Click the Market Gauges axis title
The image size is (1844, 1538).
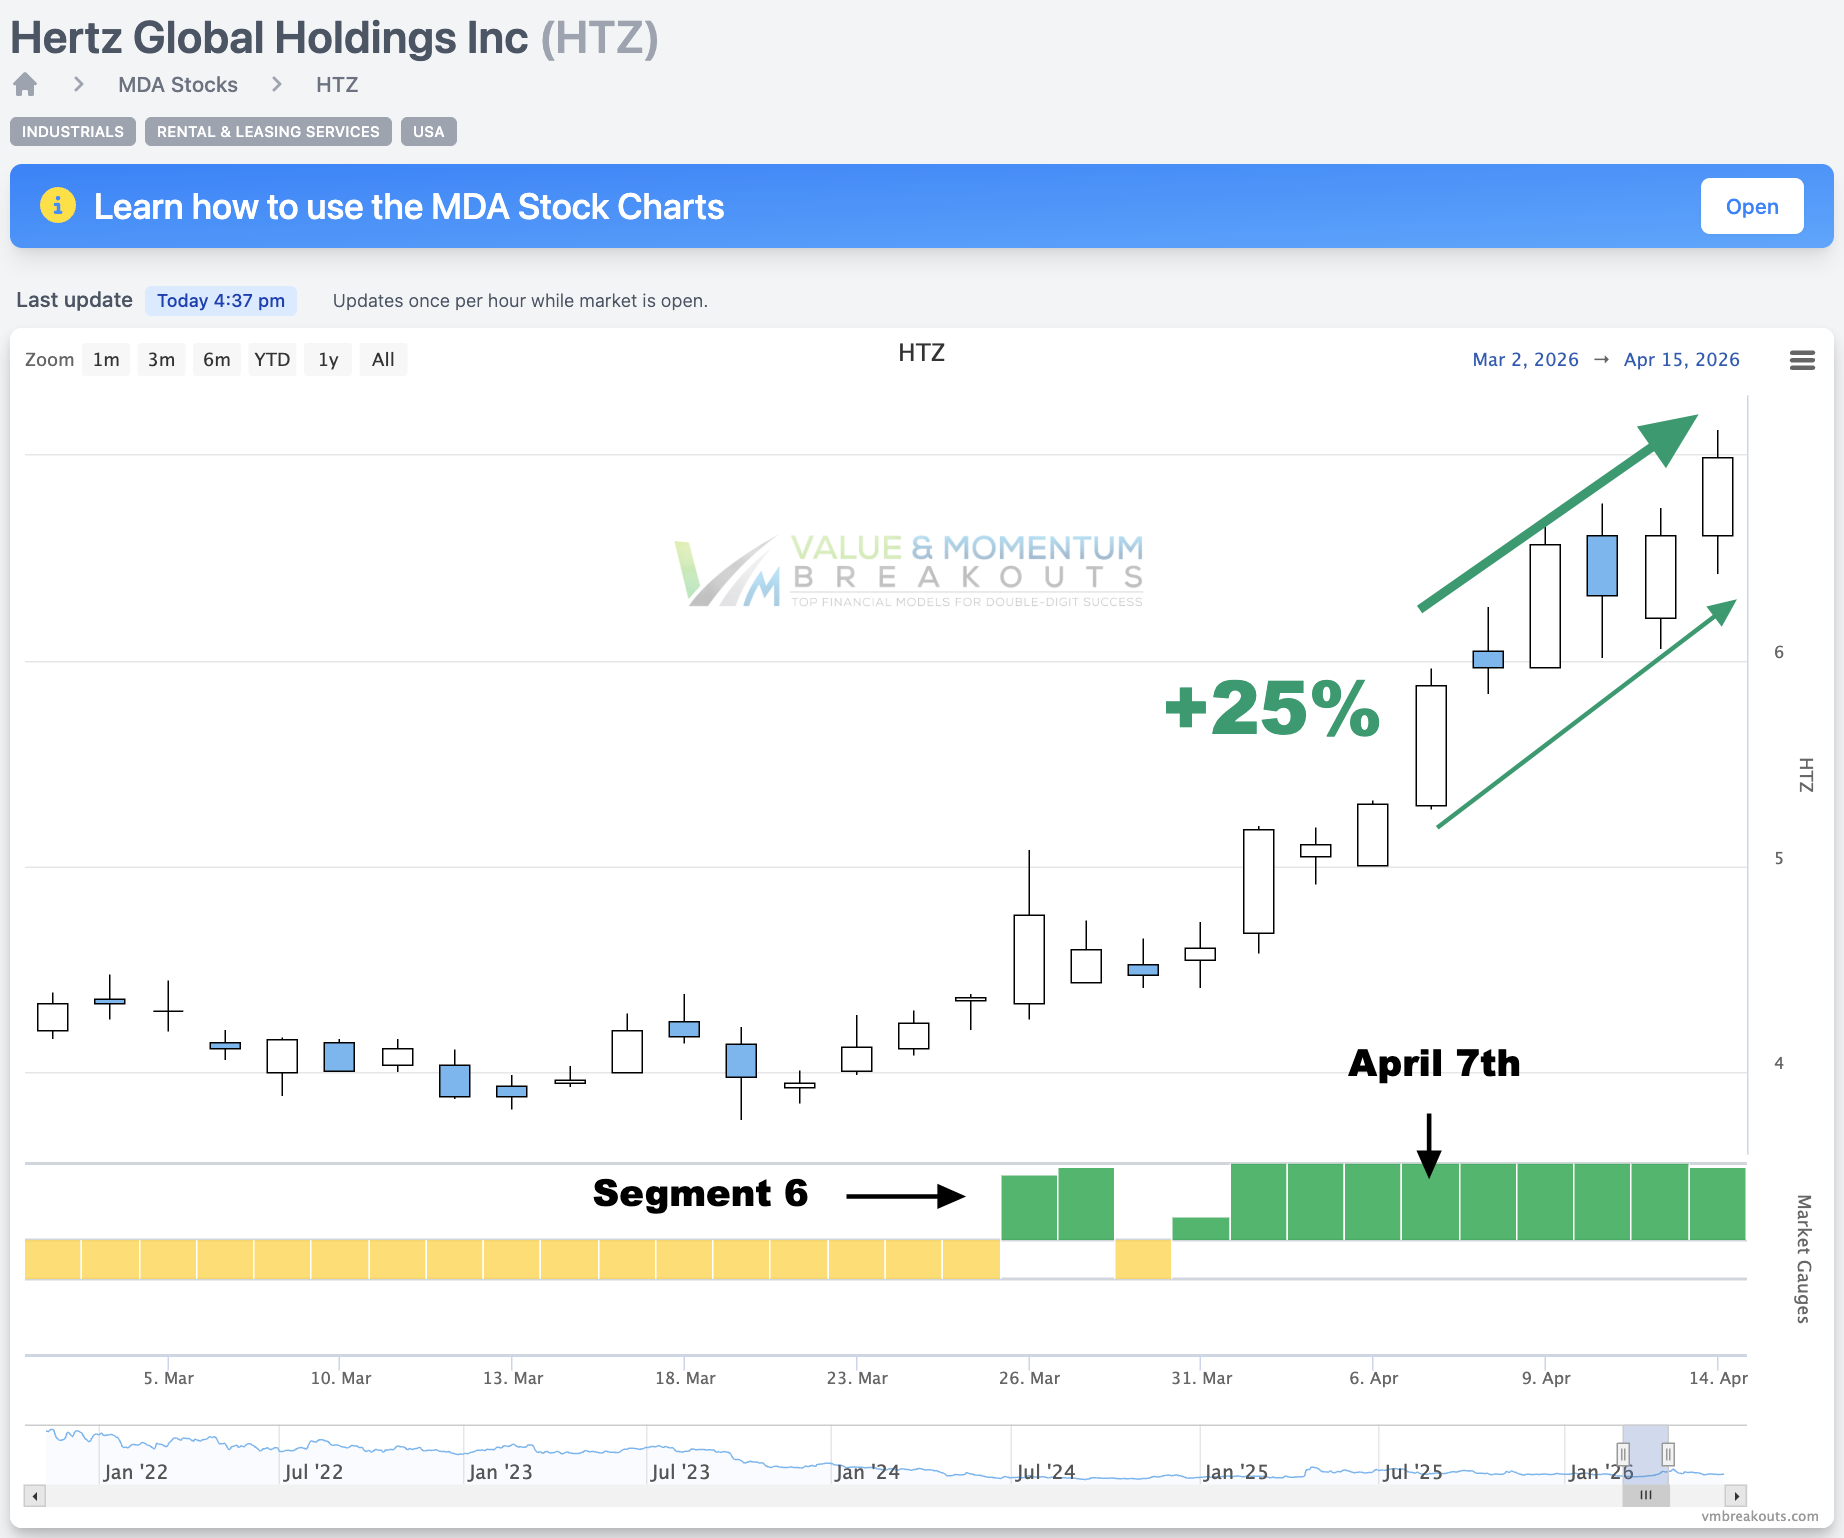(x=1804, y=1259)
